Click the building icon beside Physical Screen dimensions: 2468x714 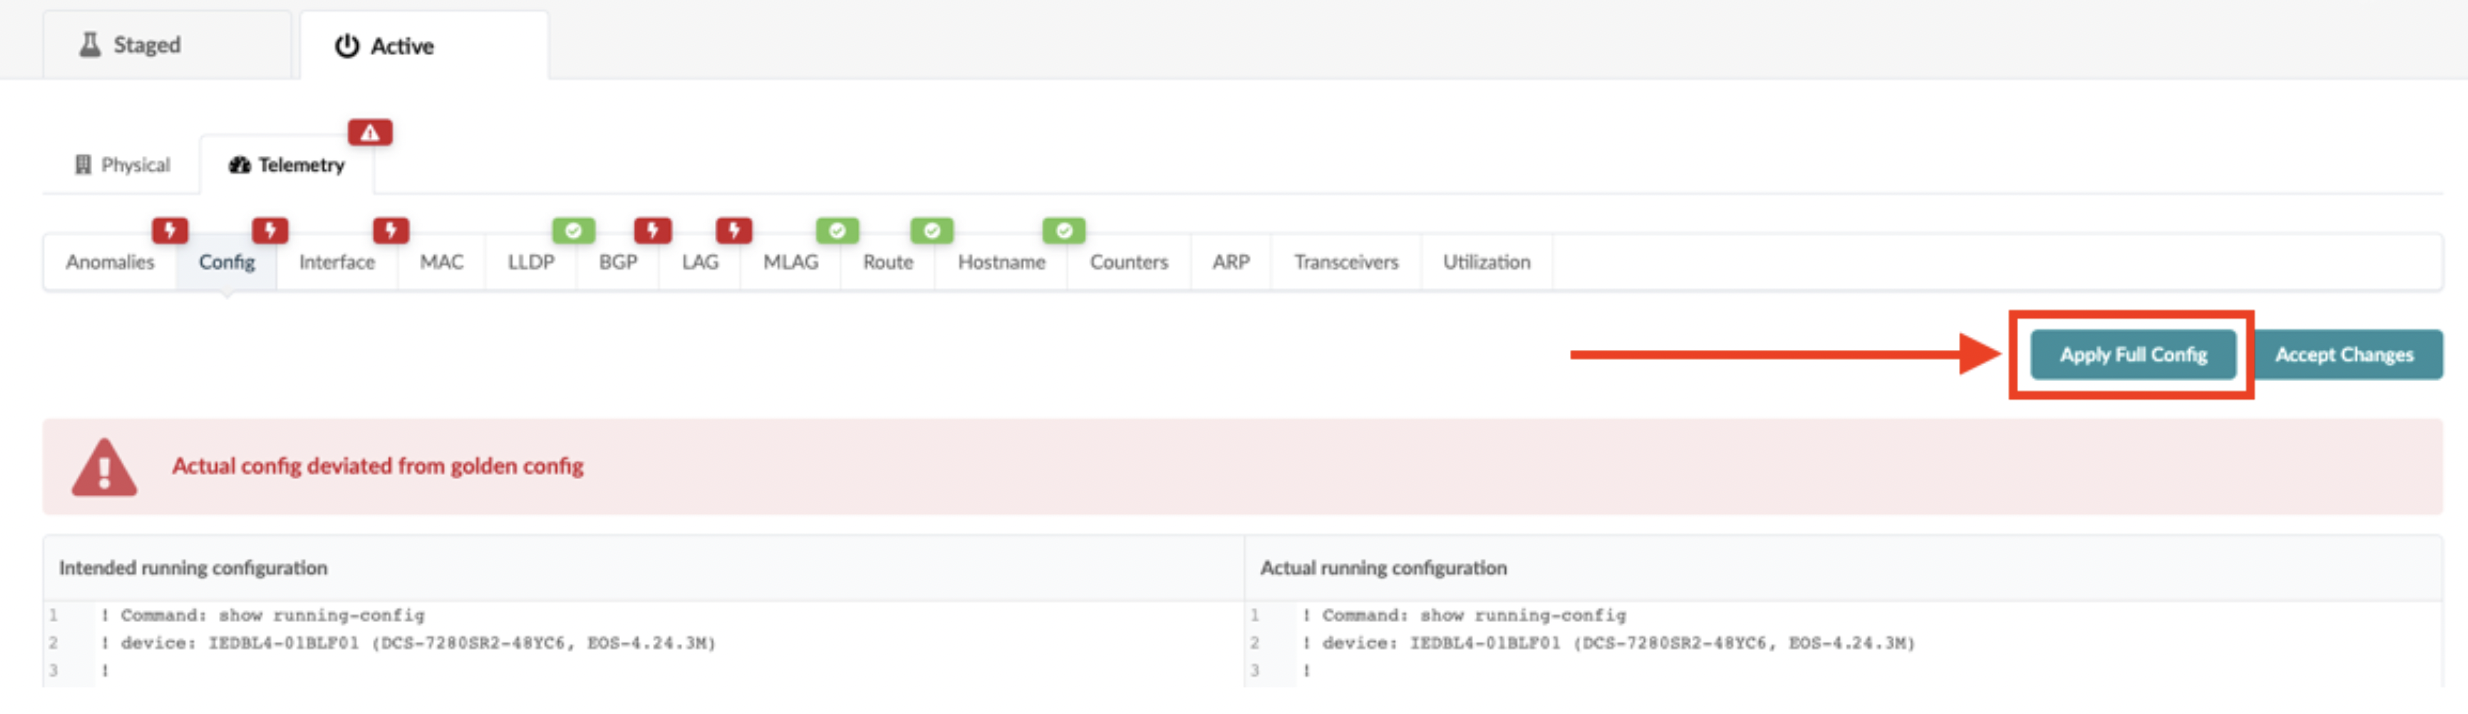pos(83,165)
